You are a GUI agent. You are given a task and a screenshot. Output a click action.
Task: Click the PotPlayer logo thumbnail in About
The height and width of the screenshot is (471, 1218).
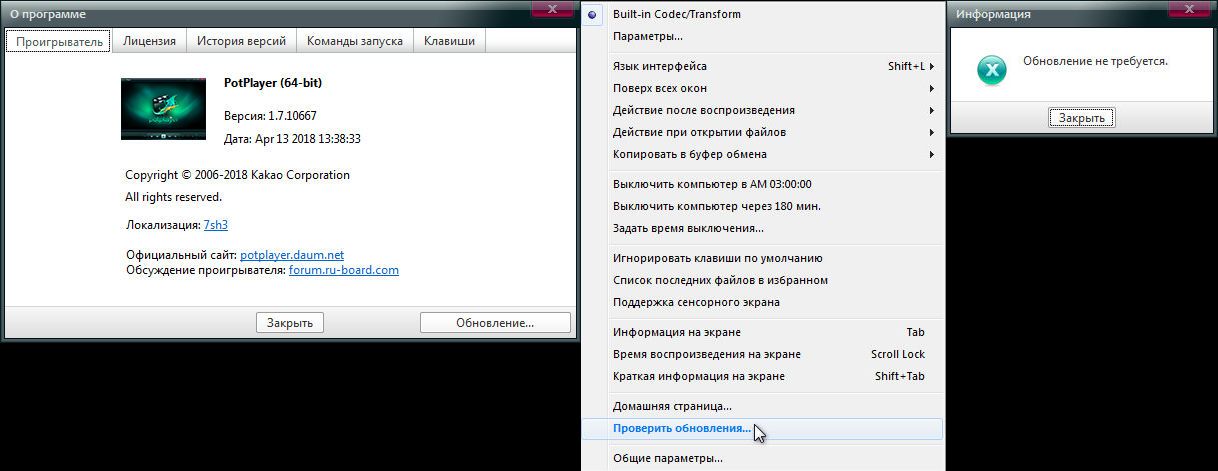click(x=164, y=108)
